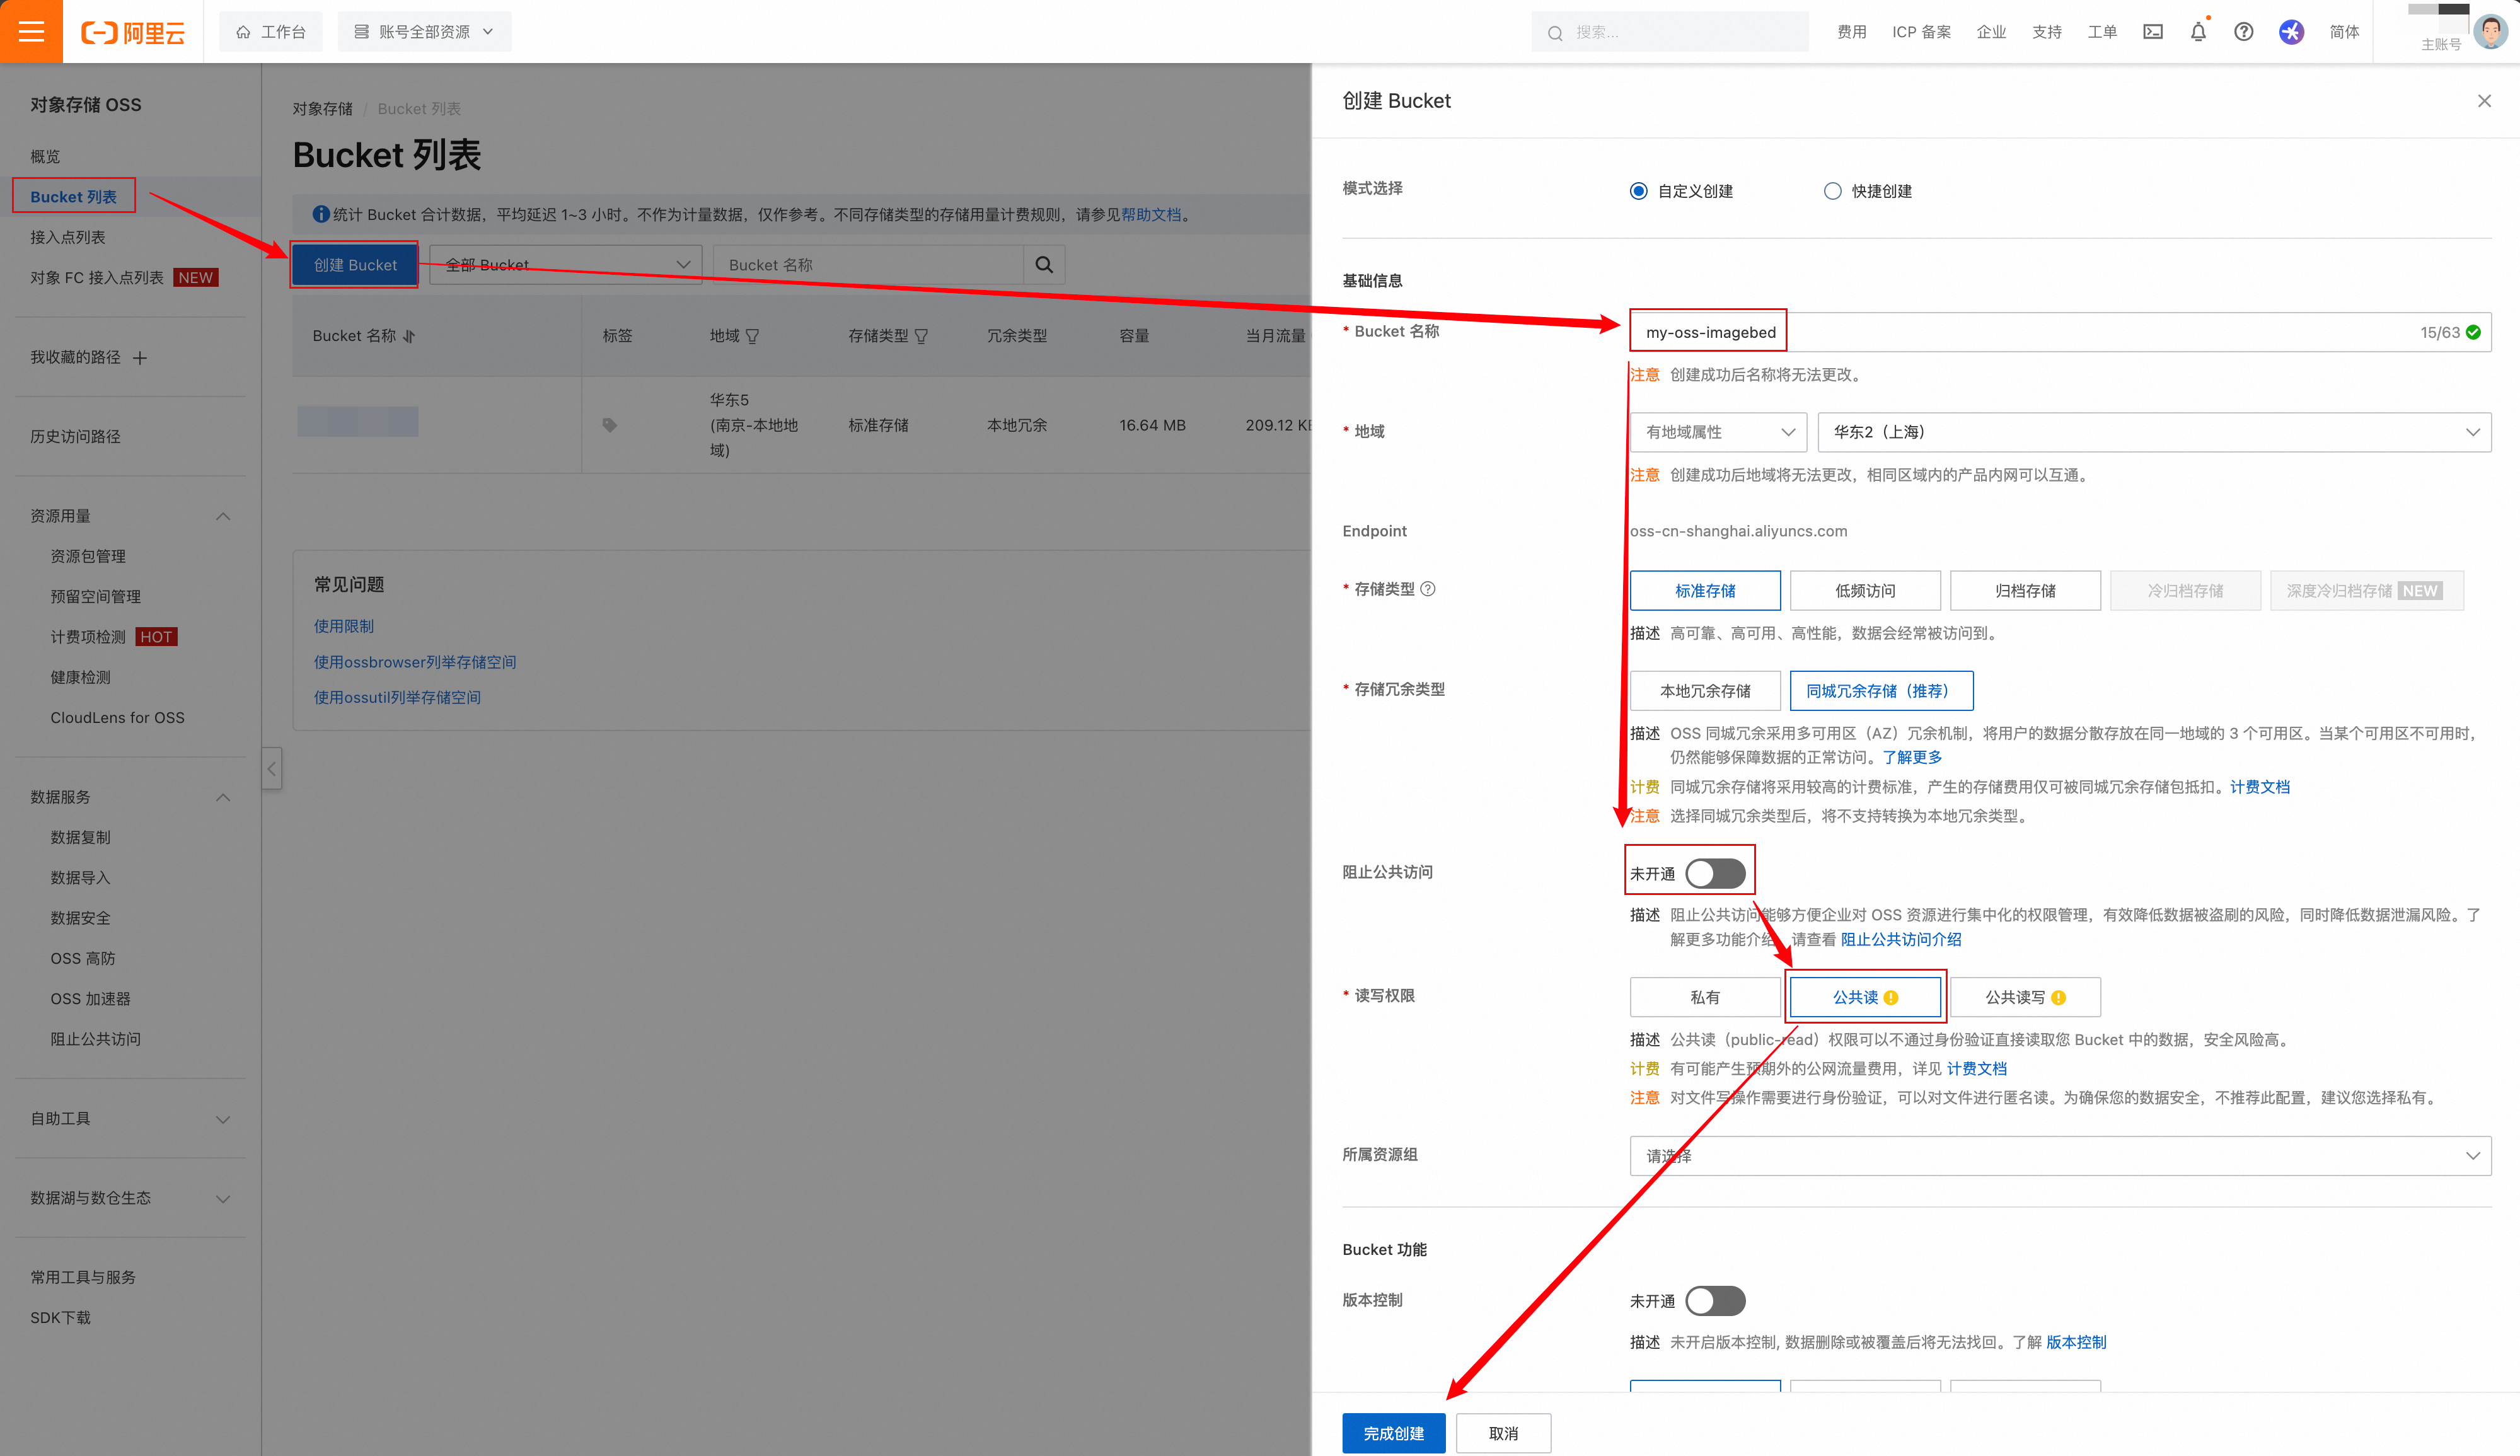Click the tag icon in bucket row
The height and width of the screenshot is (1456, 2520).
[610, 425]
